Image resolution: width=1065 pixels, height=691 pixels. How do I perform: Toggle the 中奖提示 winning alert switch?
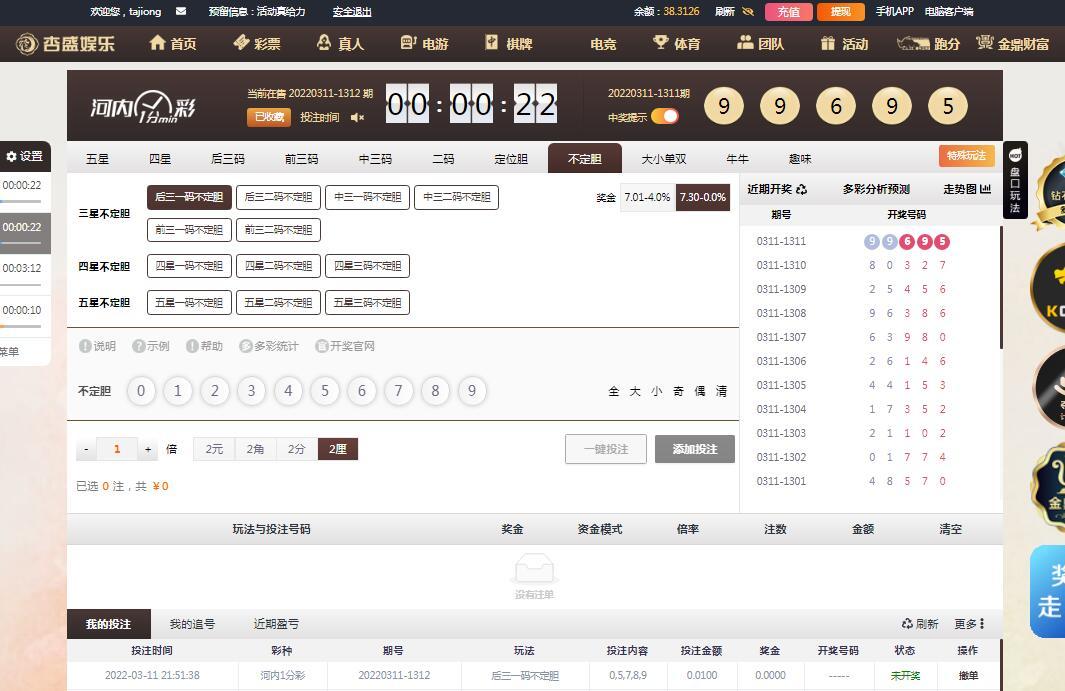[x=664, y=115]
